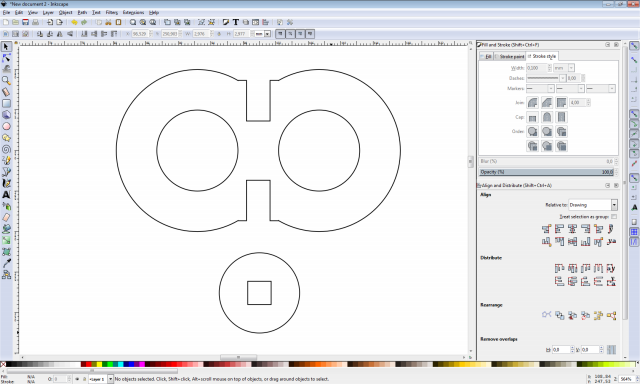This screenshot has height=384, width=640.
Task: Pick the red swatch in color palette
Action: [x=89, y=364]
